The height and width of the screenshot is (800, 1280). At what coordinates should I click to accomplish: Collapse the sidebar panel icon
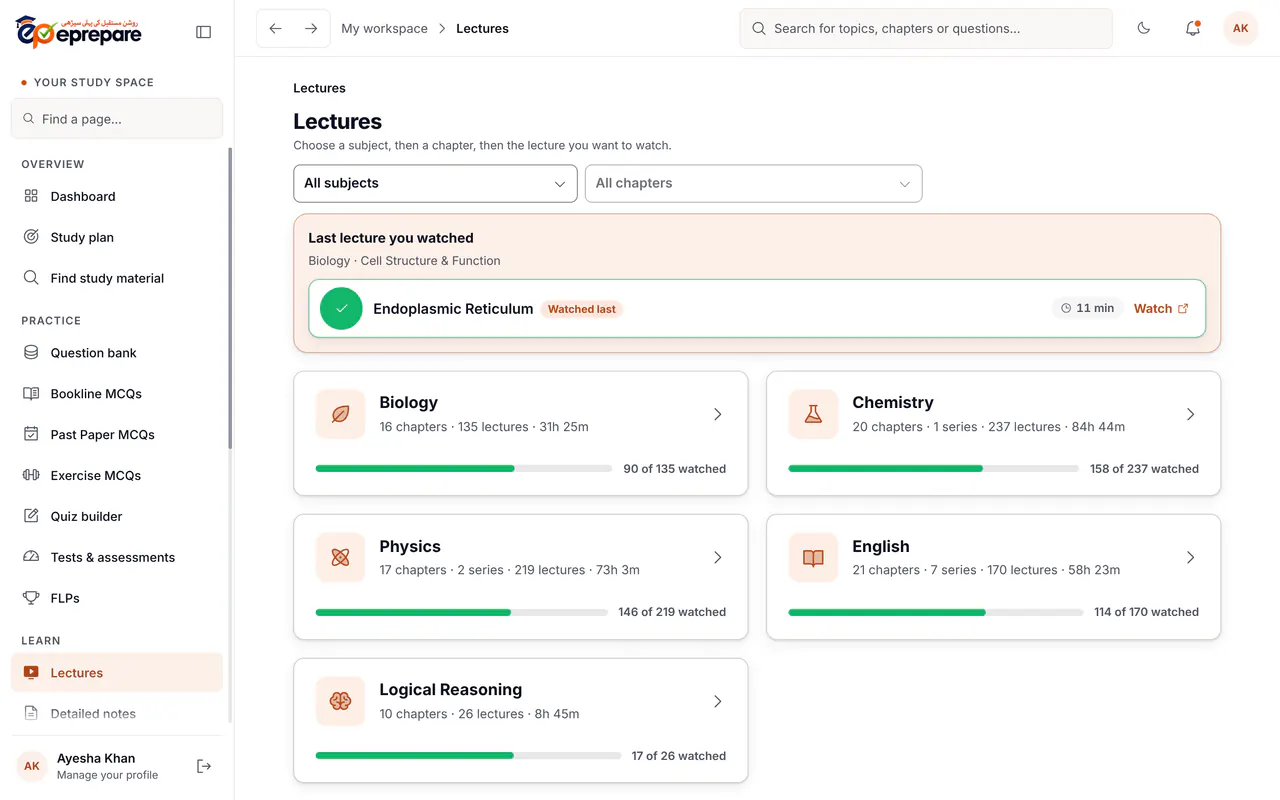(x=204, y=32)
